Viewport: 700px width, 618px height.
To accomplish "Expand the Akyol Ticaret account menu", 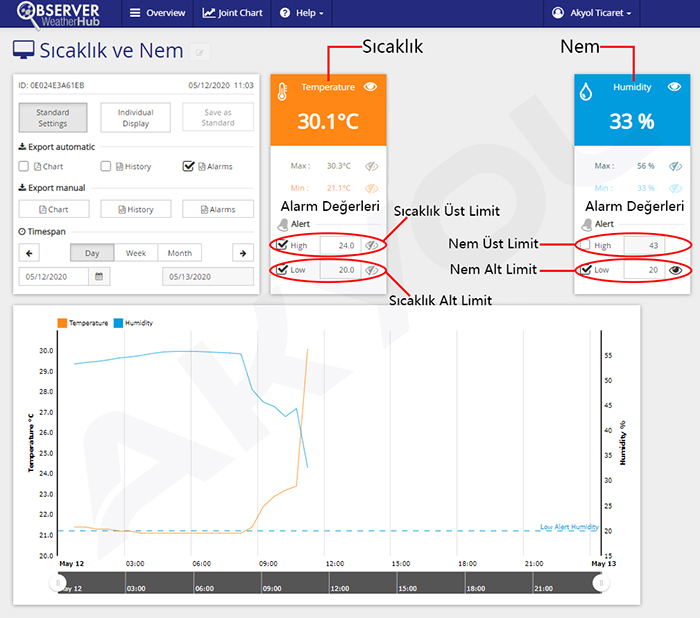I will coord(593,13).
